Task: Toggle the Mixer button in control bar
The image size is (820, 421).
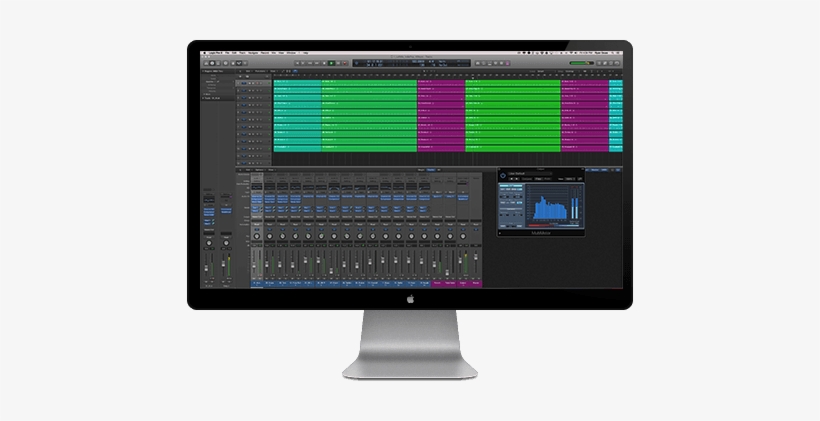Action: 239,63
